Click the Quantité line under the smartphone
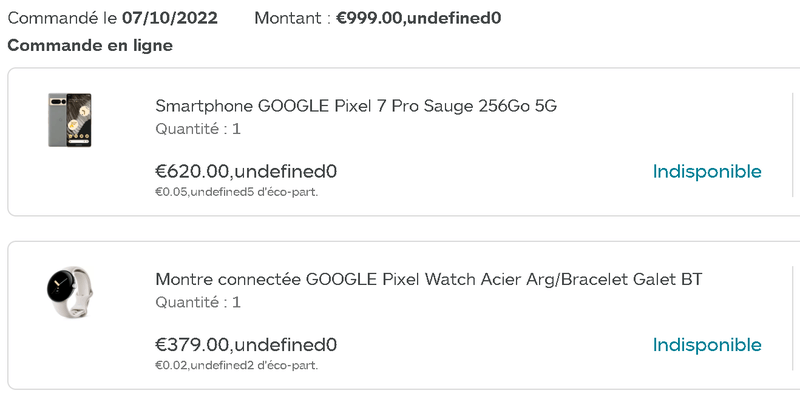Screen dimensions: 800x402 [198, 129]
